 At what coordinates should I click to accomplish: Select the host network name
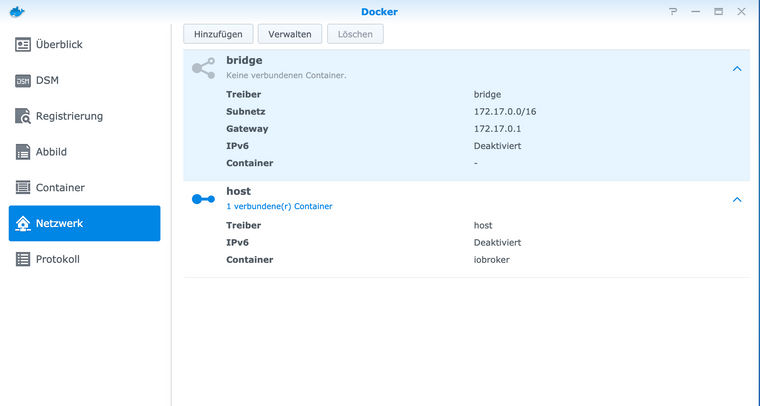[x=238, y=191]
